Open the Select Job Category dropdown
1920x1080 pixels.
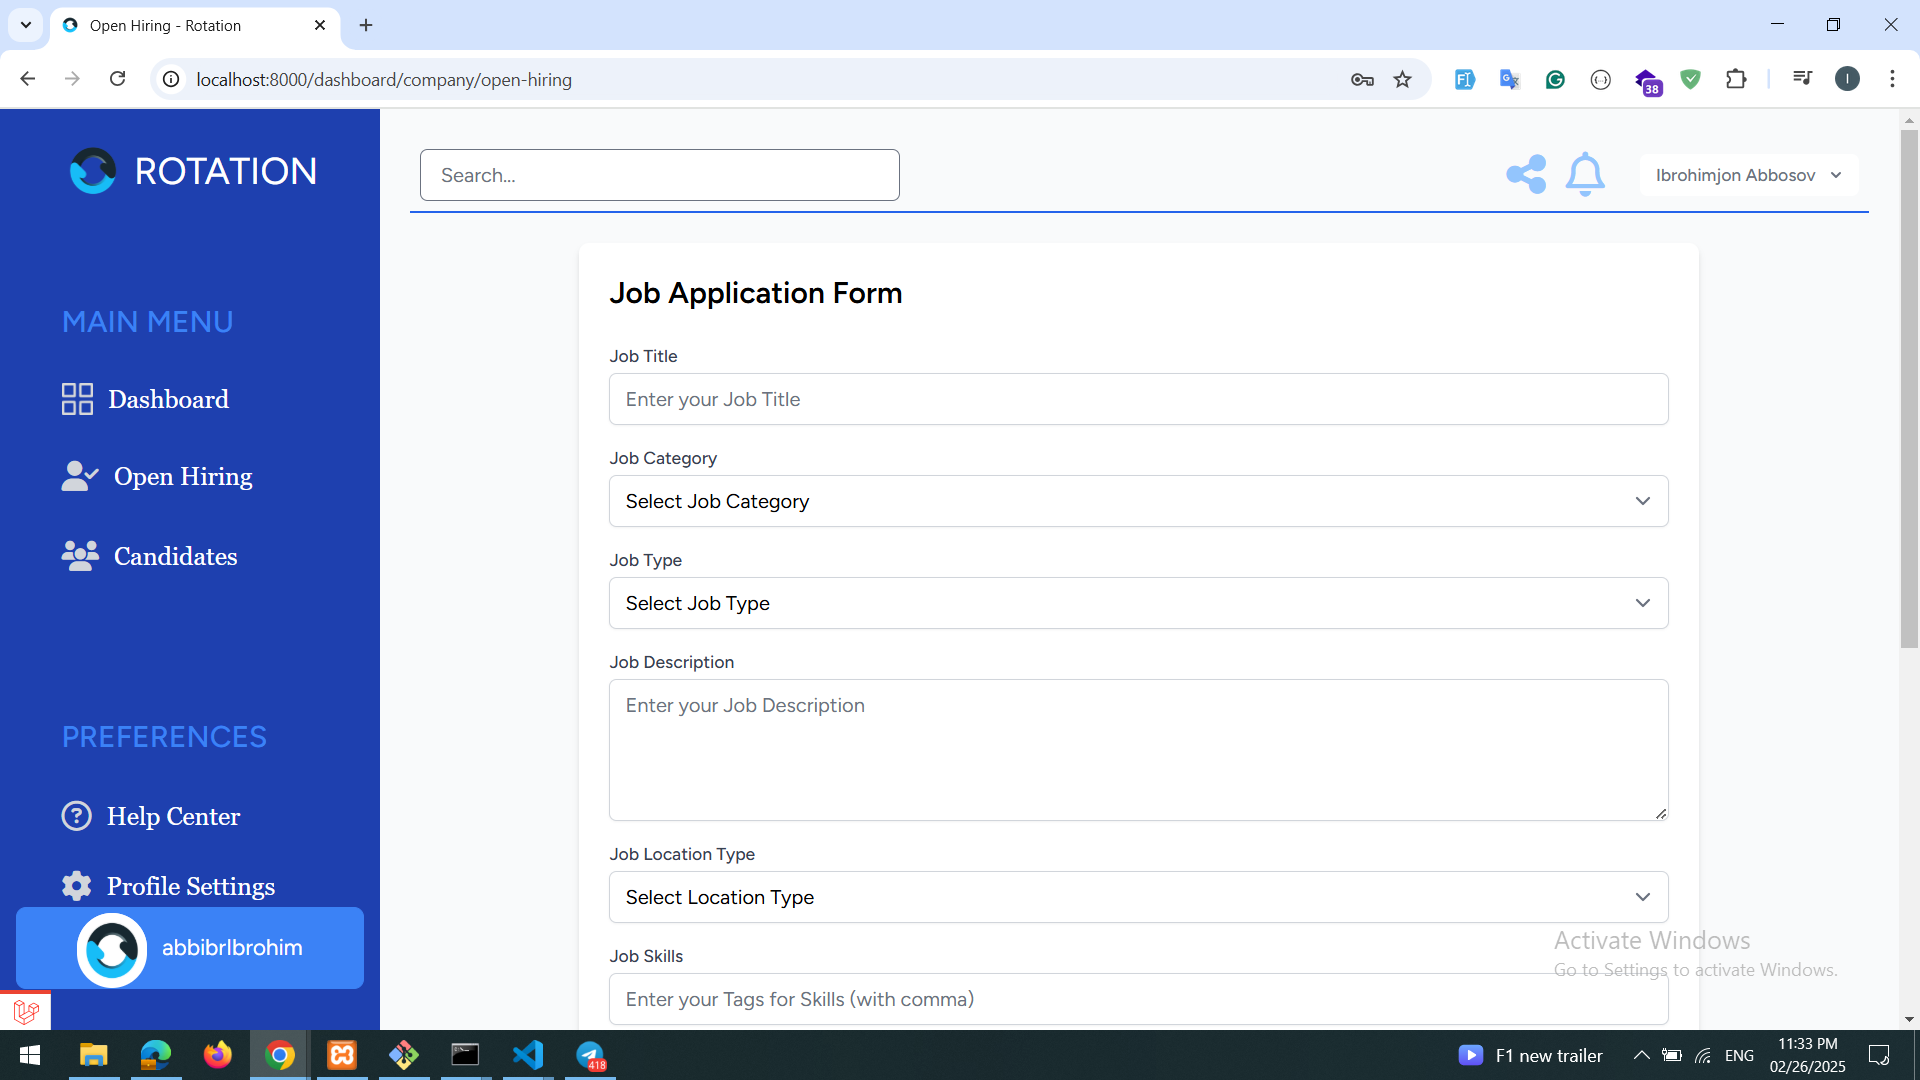[x=1138, y=501]
